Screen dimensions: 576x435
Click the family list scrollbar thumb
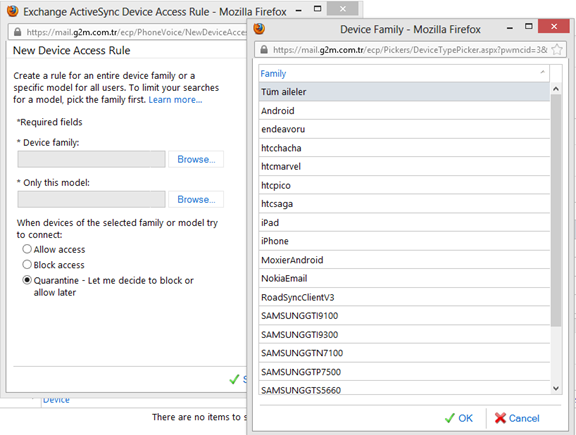[556, 210]
